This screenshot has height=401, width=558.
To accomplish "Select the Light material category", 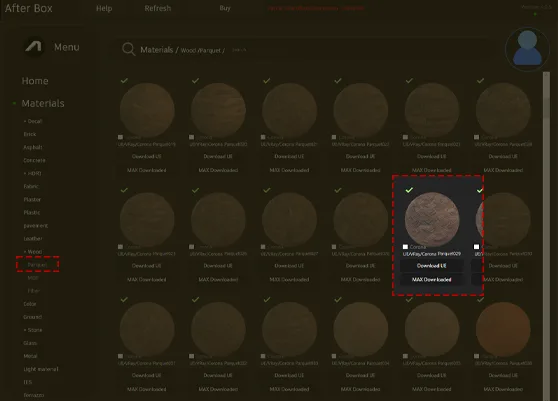I will click(x=41, y=369).
